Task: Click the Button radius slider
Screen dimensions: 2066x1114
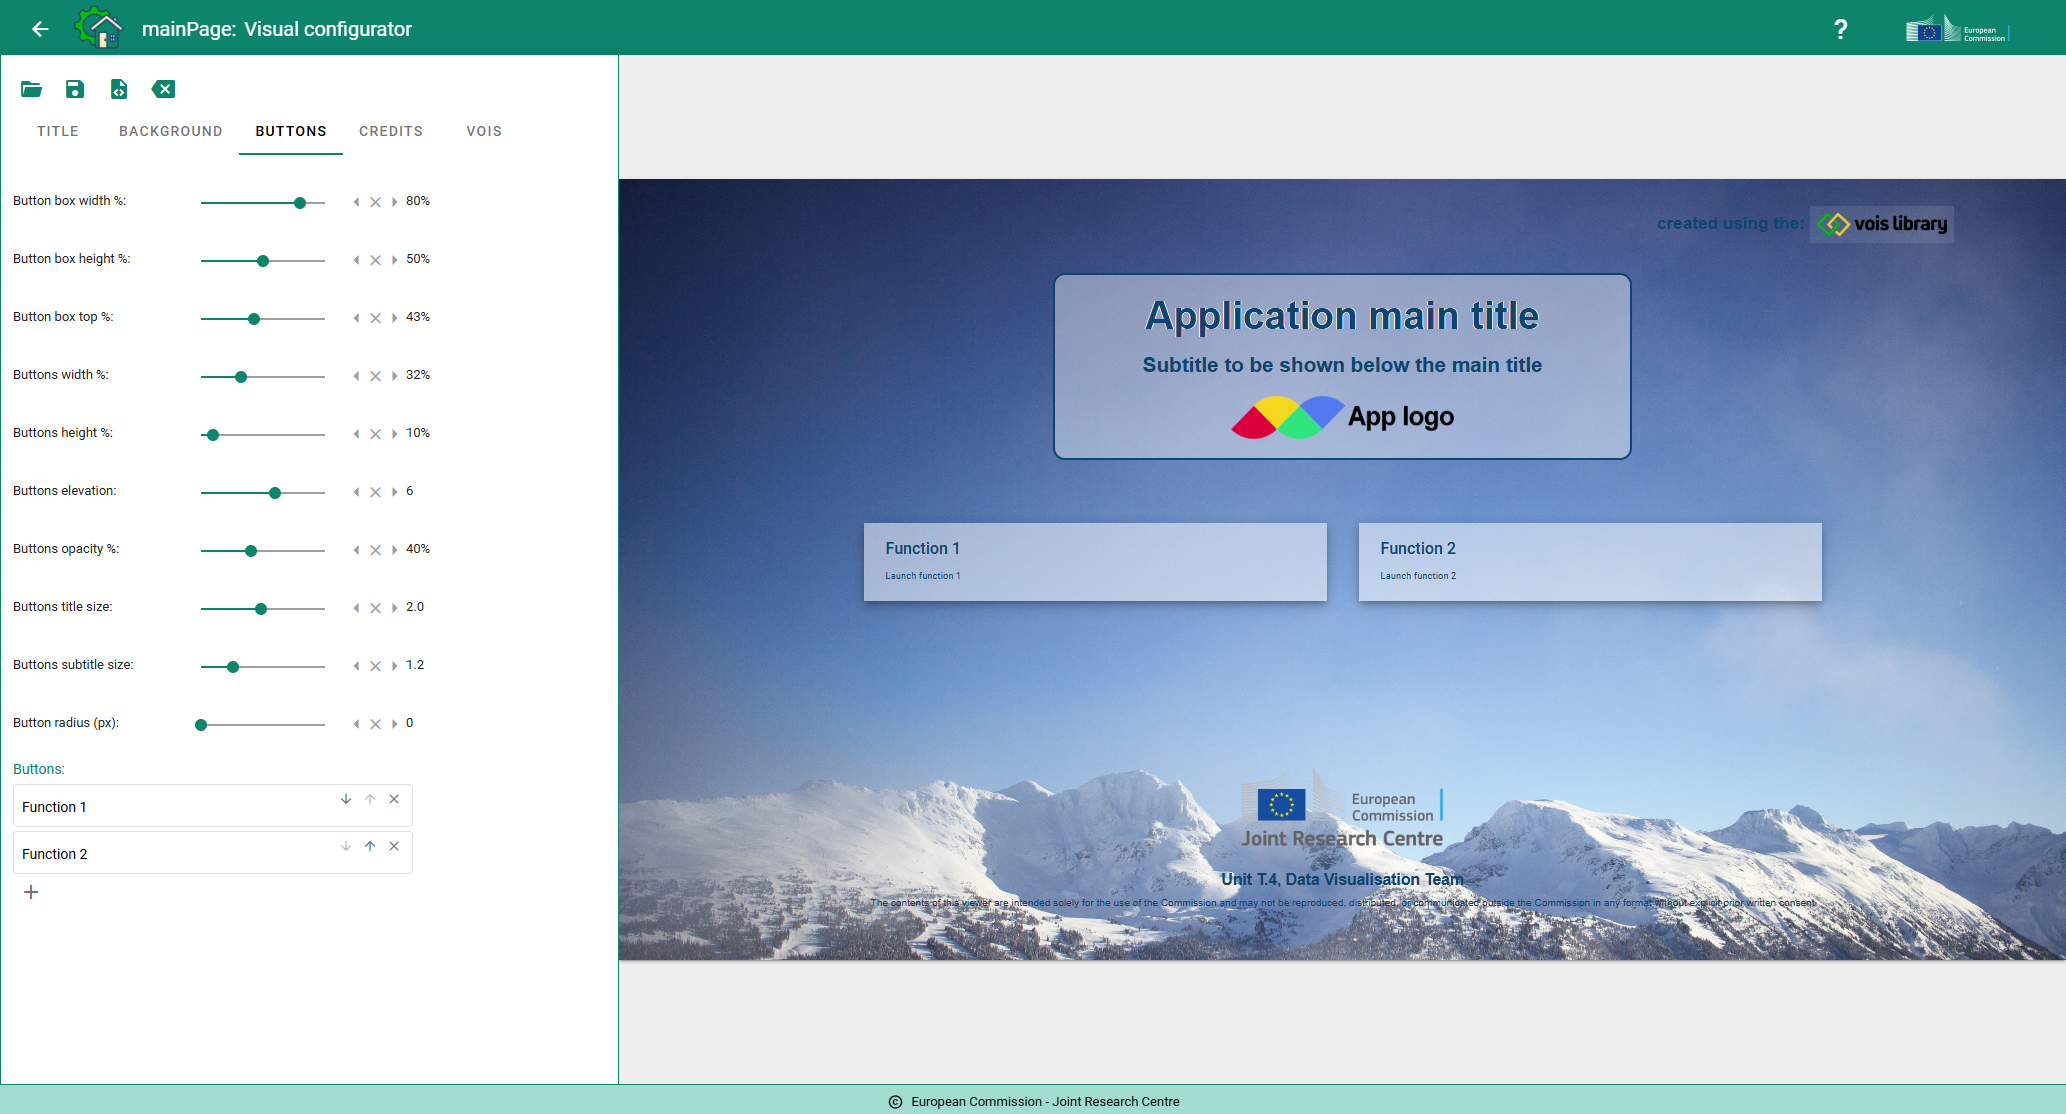Action: 263,725
